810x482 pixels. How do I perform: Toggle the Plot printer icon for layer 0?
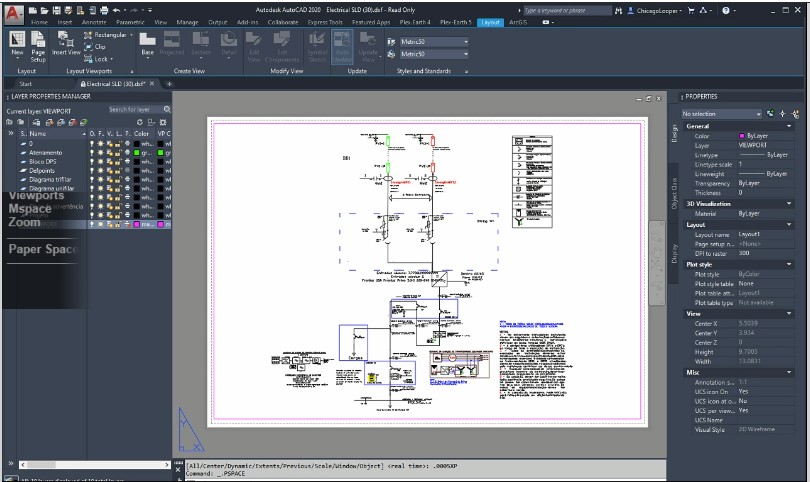tap(127, 144)
